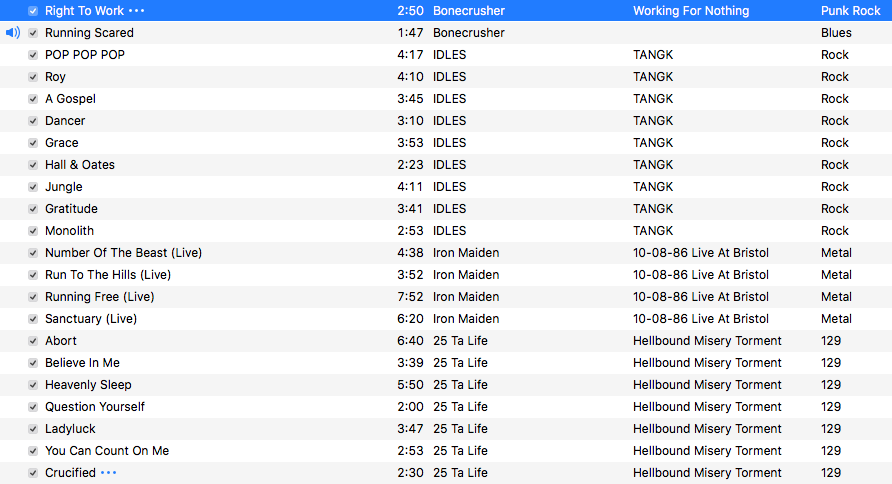This screenshot has height=484, width=892.
Task: Toggle the checkbox for Gratitude
Action: pyautogui.click(x=33, y=209)
